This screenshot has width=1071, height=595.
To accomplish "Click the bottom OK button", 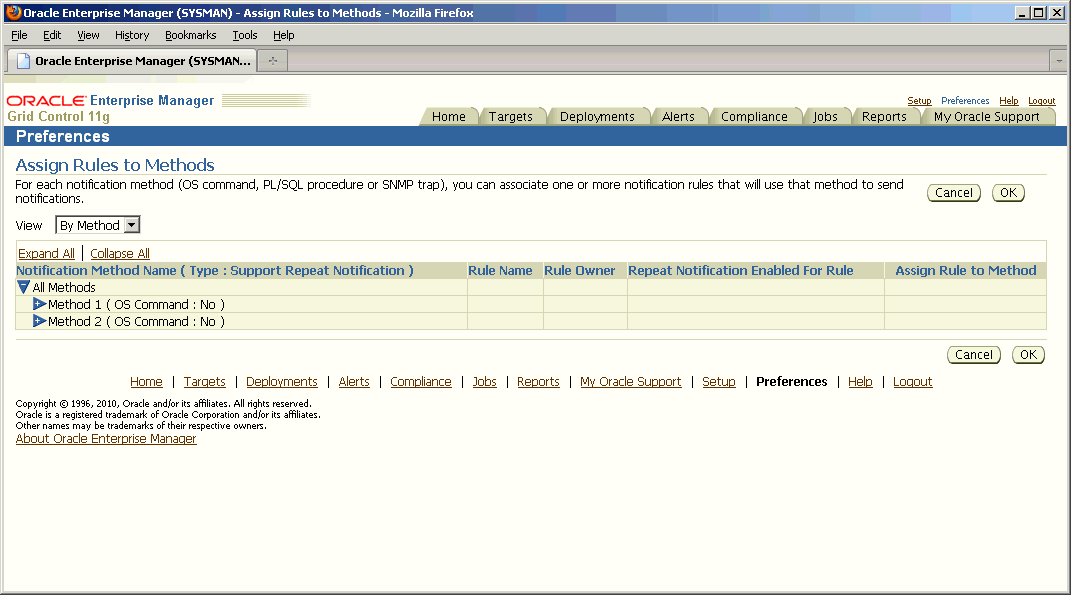I will [x=1028, y=355].
